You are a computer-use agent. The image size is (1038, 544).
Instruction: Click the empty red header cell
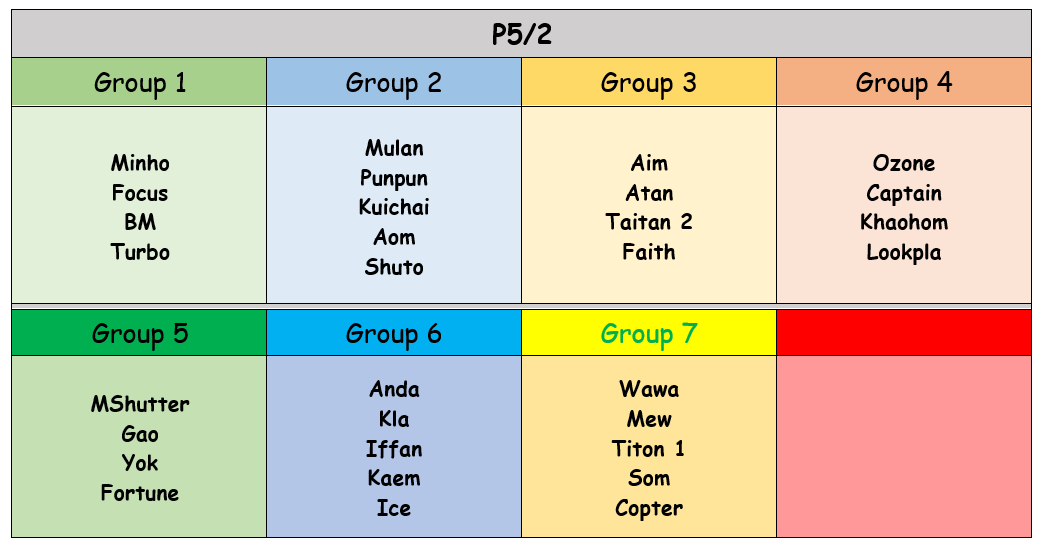click(903, 333)
